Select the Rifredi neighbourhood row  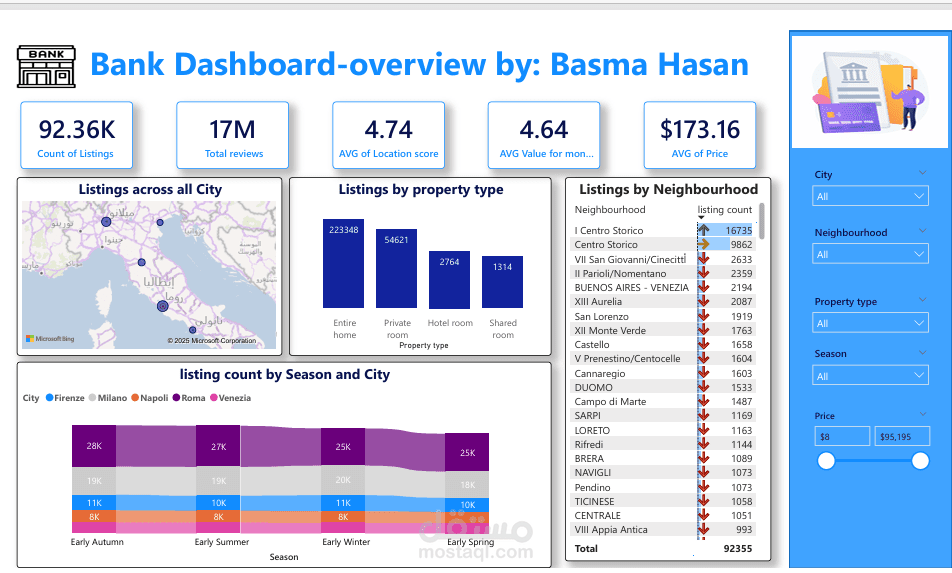(x=664, y=444)
